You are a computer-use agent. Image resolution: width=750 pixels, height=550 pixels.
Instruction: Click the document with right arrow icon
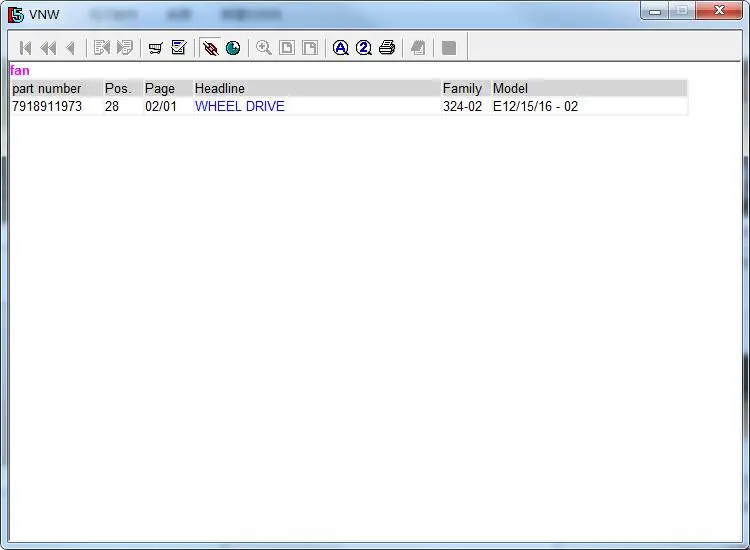pyautogui.click(x=125, y=48)
